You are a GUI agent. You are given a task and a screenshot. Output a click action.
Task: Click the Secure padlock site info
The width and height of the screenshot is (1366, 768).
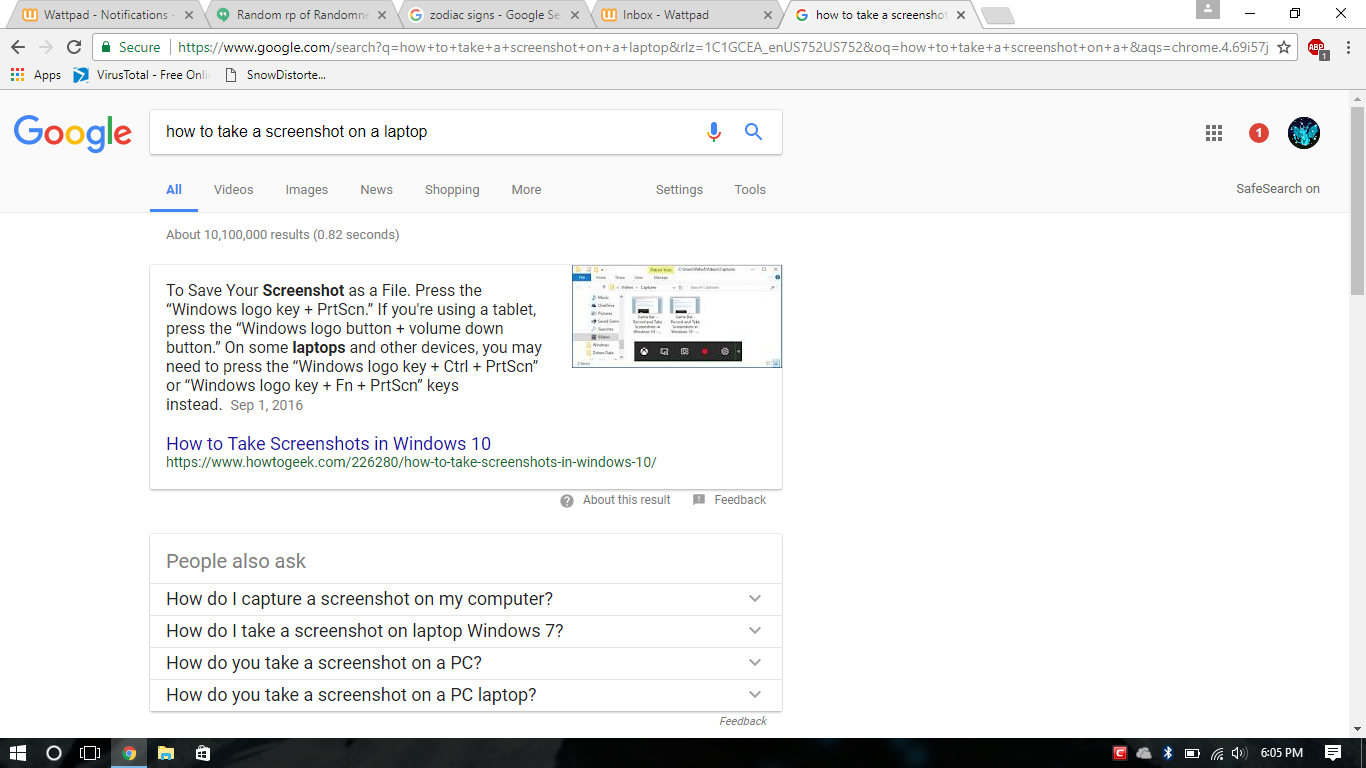click(130, 47)
